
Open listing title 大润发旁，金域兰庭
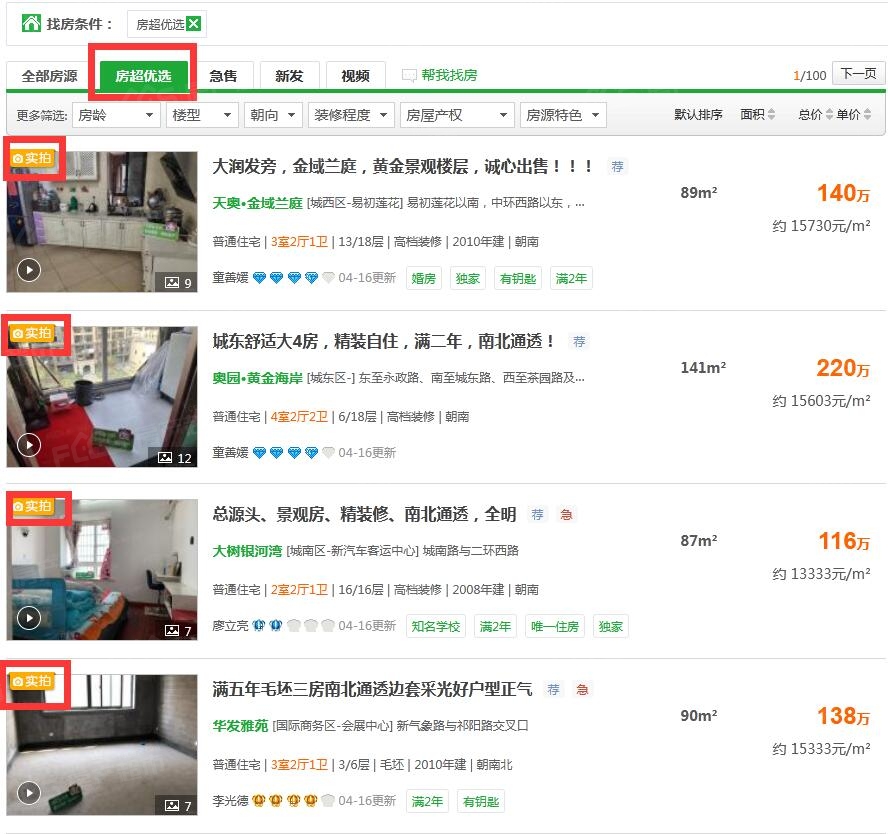pos(403,166)
